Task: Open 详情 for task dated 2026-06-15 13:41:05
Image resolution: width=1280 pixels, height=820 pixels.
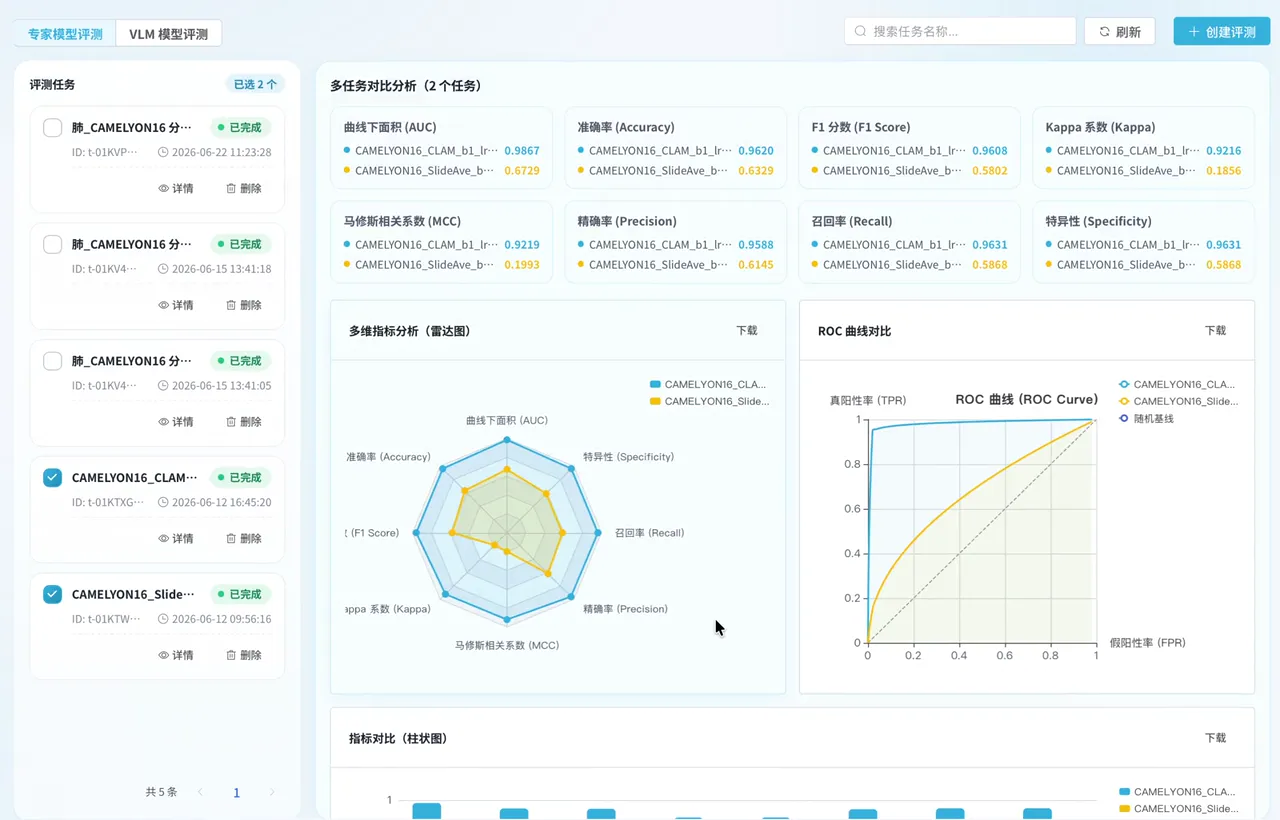Action: [x=176, y=422]
